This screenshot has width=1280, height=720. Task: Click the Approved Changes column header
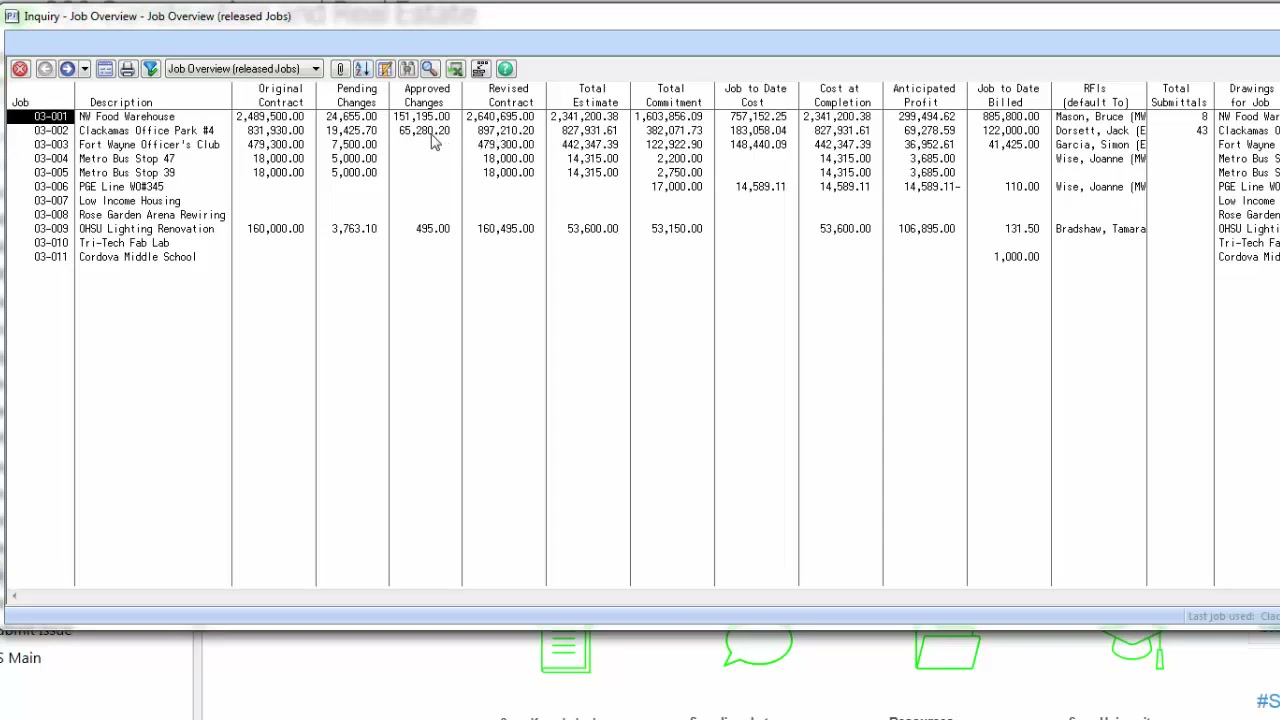[426, 96]
